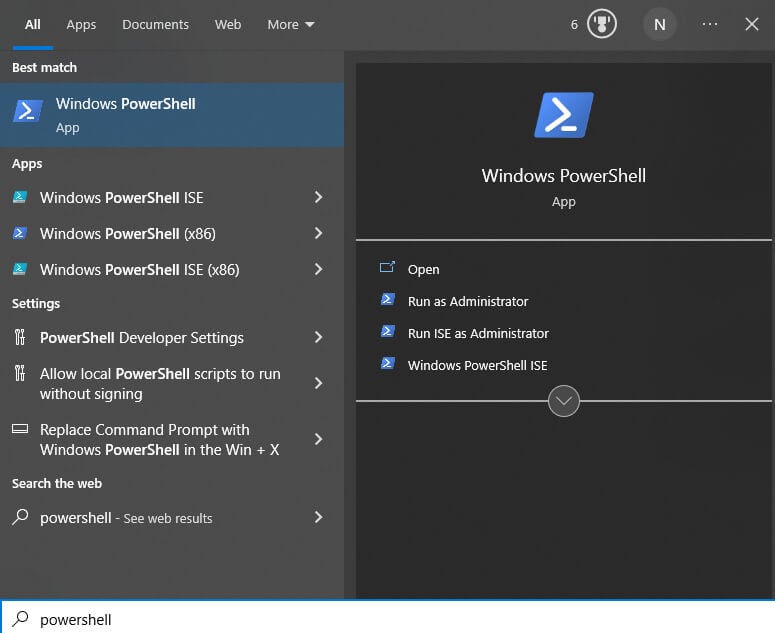Screen dimensions: 775x633
Task: Click the large Windows PowerShell logo in preview pane
Action: click(564, 115)
